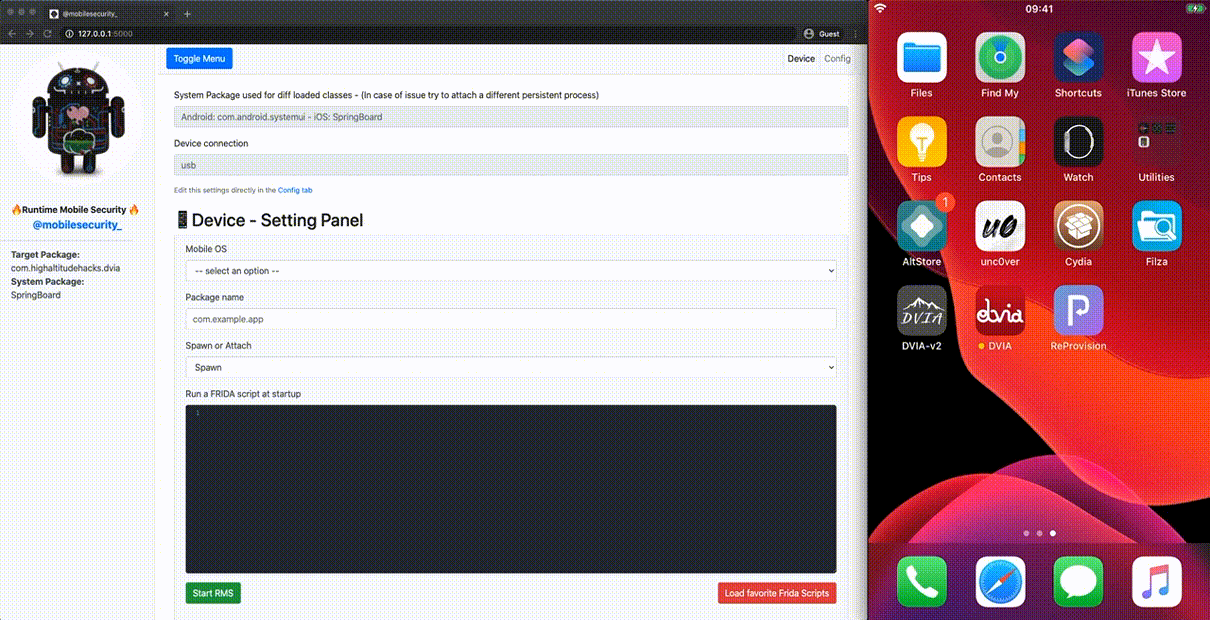Open Safari in the dock
The width and height of the screenshot is (1210, 620).
999,582
